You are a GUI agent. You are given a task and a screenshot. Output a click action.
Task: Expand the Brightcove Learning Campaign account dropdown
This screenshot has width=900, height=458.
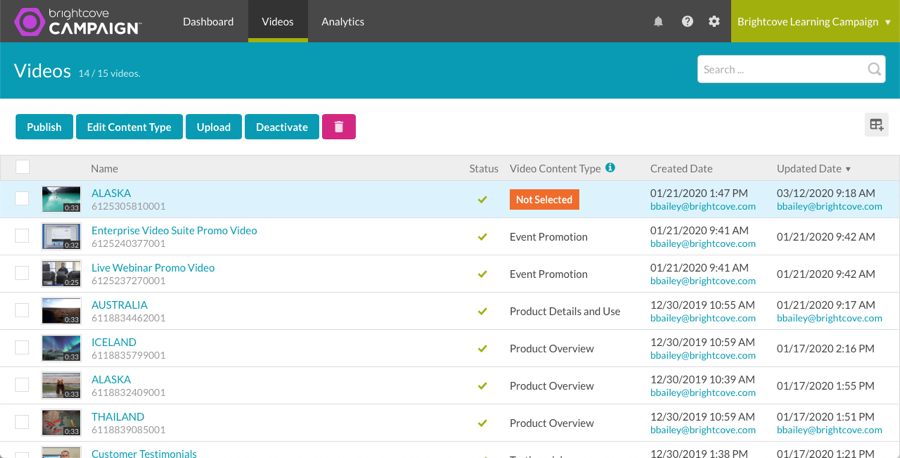click(x=815, y=21)
